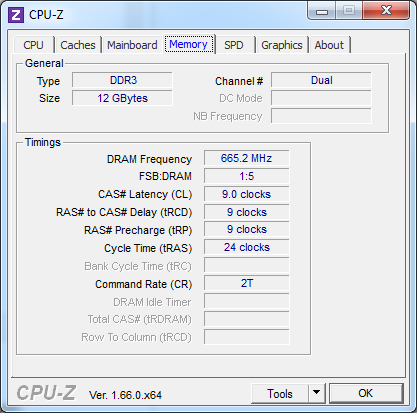Image resolution: width=417 pixels, height=413 pixels.
Task: Minimize the CPU-Z window
Action: point(321,11)
